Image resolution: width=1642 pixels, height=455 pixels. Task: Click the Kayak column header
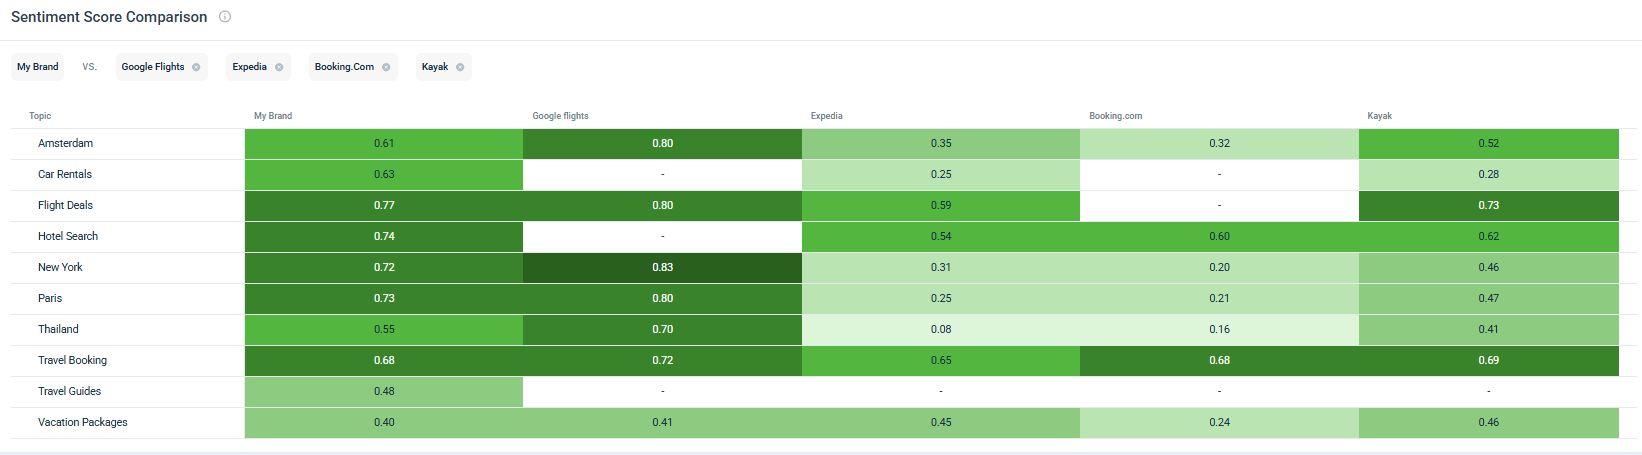coord(1379,116)
